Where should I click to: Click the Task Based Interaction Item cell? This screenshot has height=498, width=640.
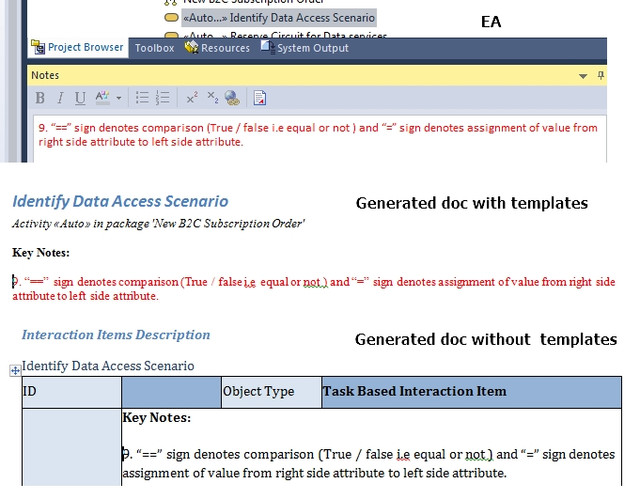click(x=471, y=392)
